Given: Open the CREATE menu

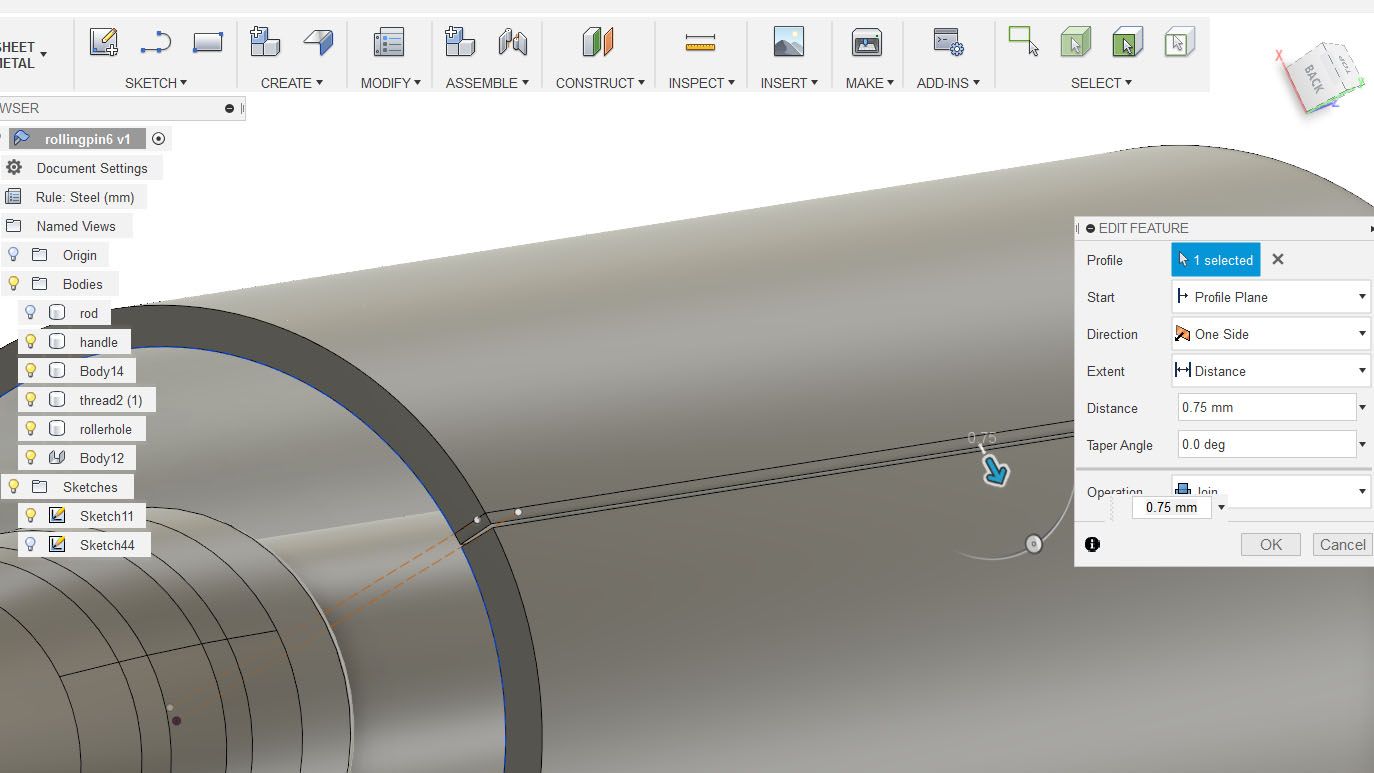Looking at the screenshot, I should [291, 83].
